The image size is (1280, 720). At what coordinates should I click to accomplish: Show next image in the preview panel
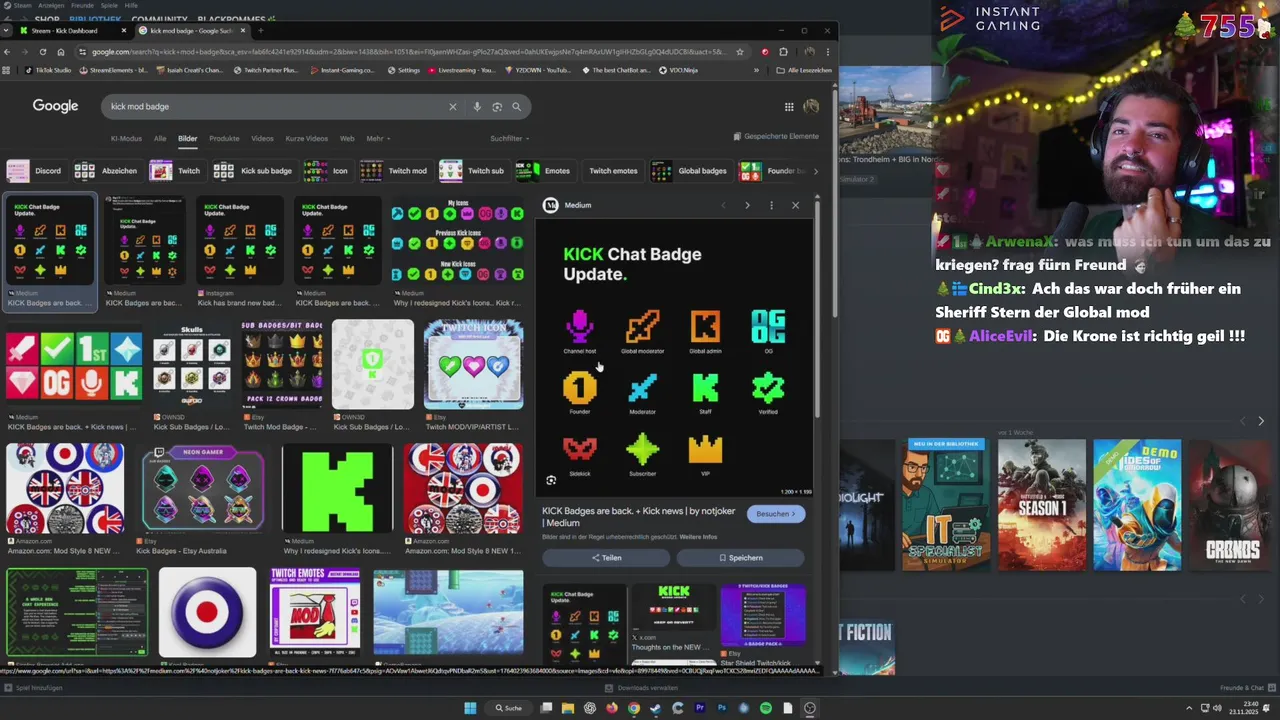(x=747, y=205)
